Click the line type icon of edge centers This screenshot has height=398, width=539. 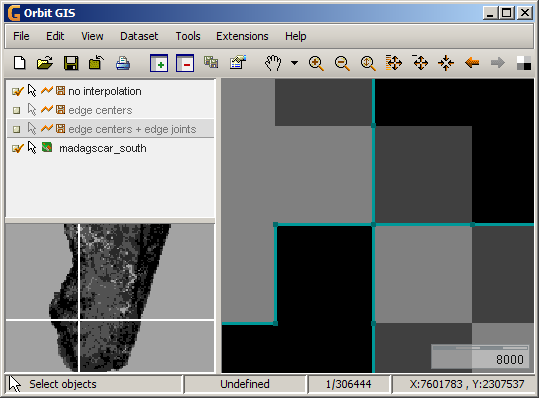[x=47, y=109]
